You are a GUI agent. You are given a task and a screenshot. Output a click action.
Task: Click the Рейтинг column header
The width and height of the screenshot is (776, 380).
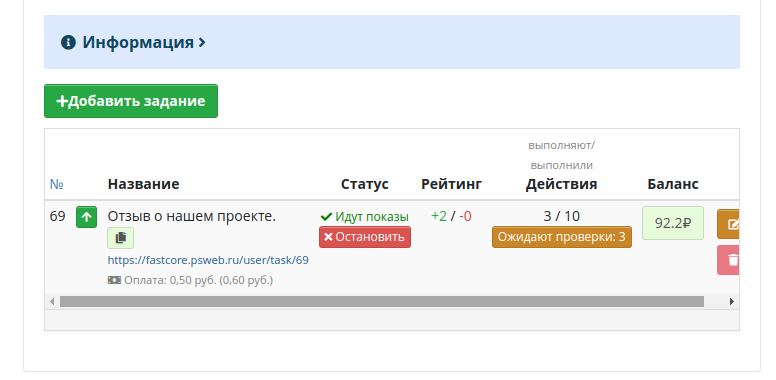[x=451, y=184]
